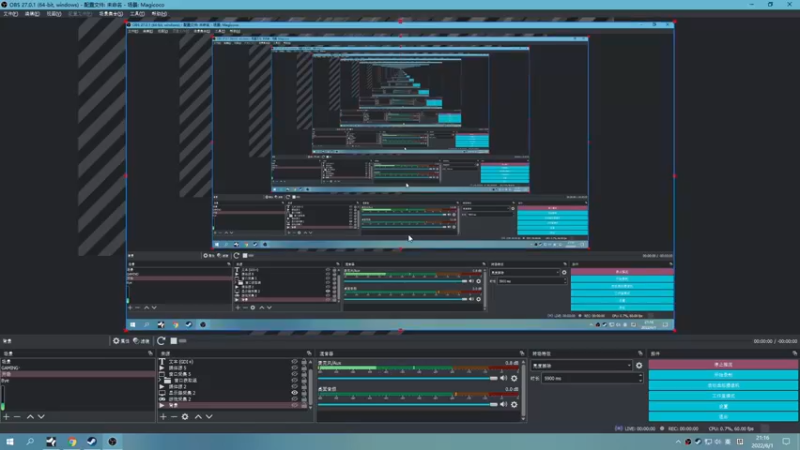800x450 pixels.
Task: Toggle visibility of 窗口采集 5 source
Action: pyautogui.click(x=294, y=374)
